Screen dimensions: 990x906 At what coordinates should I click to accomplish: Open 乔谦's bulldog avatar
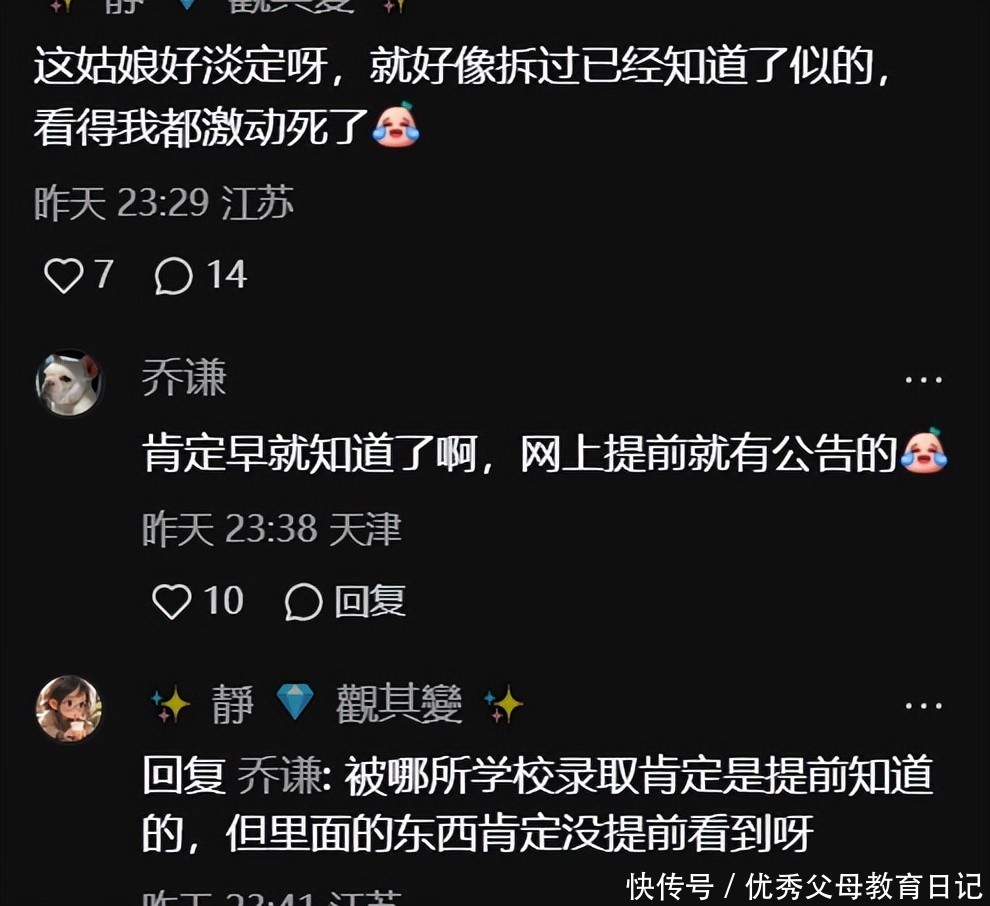pos(69,383)
